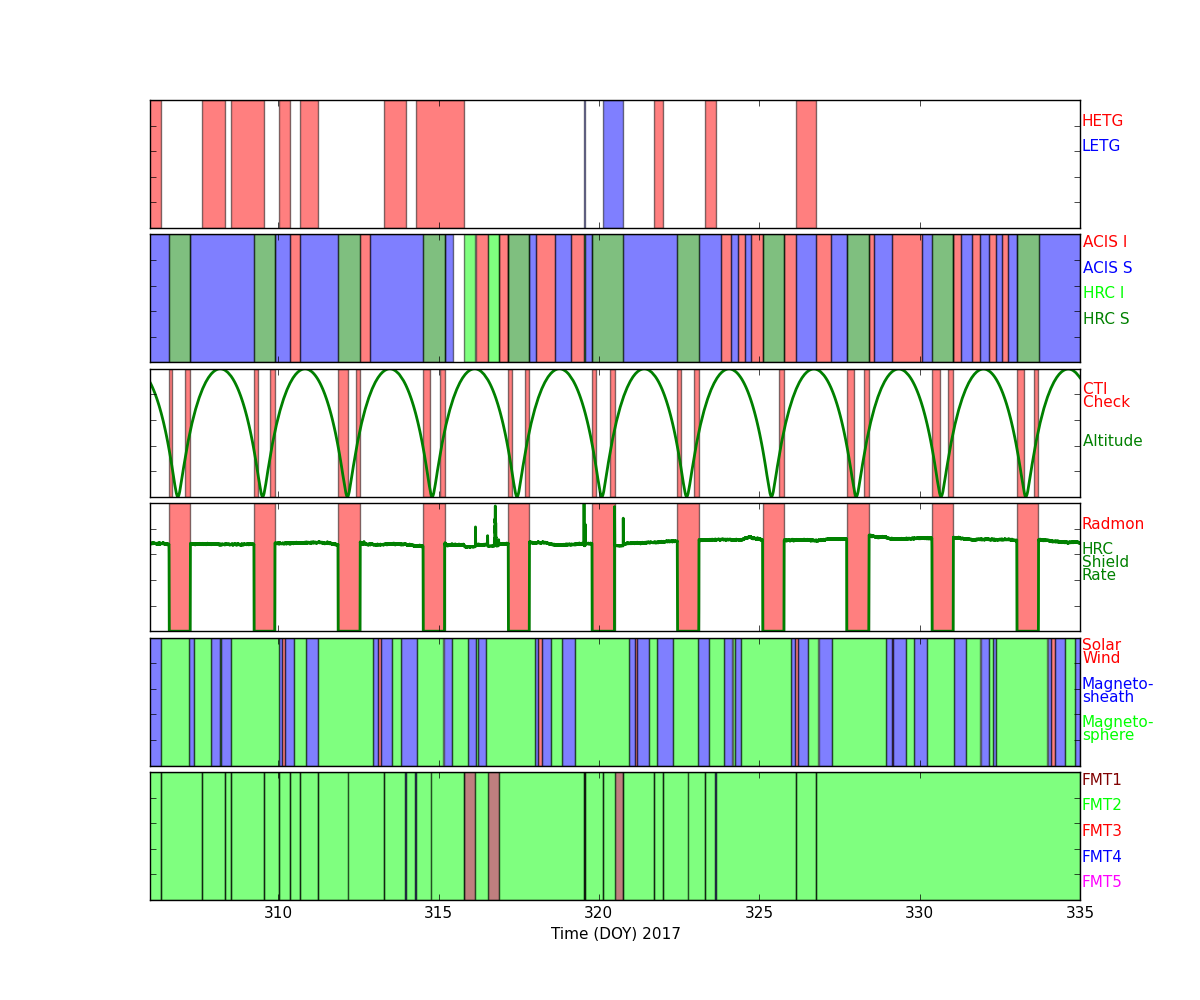Screen dimensions: 1200x1000
Task: Click the wide blue LETG bar in top panel
Action: pos(613,164)
